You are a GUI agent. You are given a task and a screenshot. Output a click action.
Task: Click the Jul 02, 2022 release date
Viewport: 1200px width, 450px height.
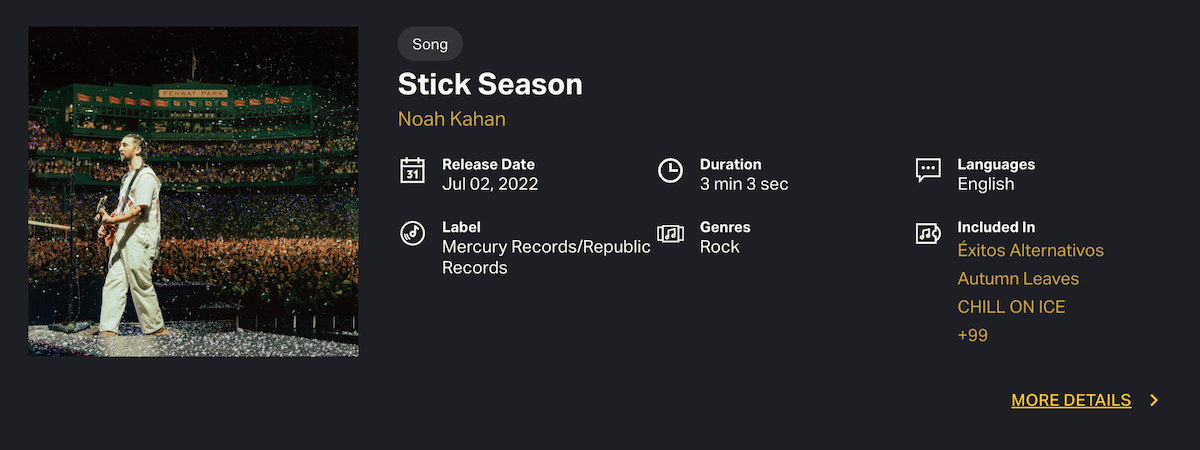490,184
